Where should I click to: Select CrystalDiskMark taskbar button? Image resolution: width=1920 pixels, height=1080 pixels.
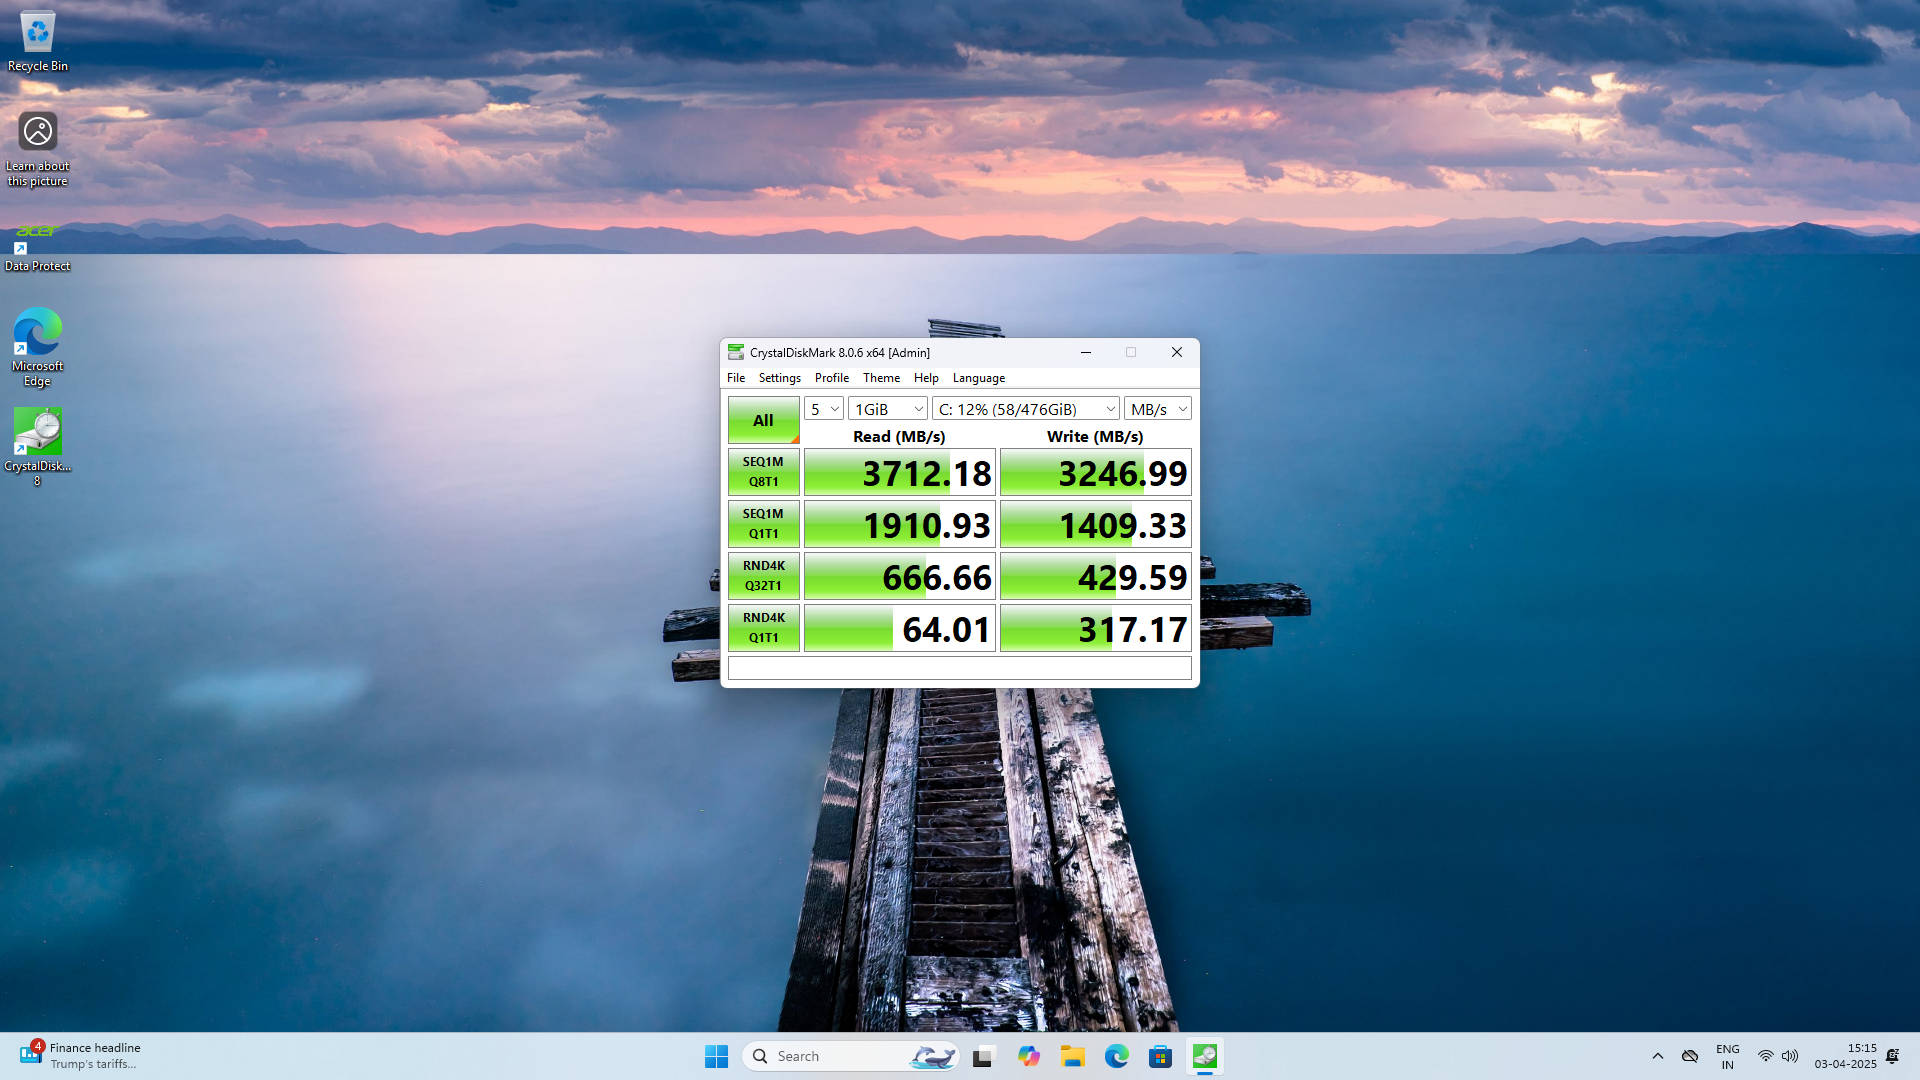[x=1205, y=1056]
